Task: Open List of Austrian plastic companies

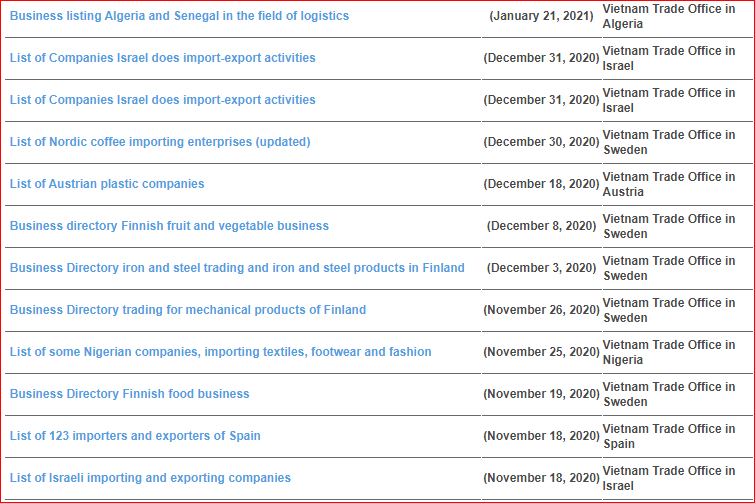Action: (107, 184)
